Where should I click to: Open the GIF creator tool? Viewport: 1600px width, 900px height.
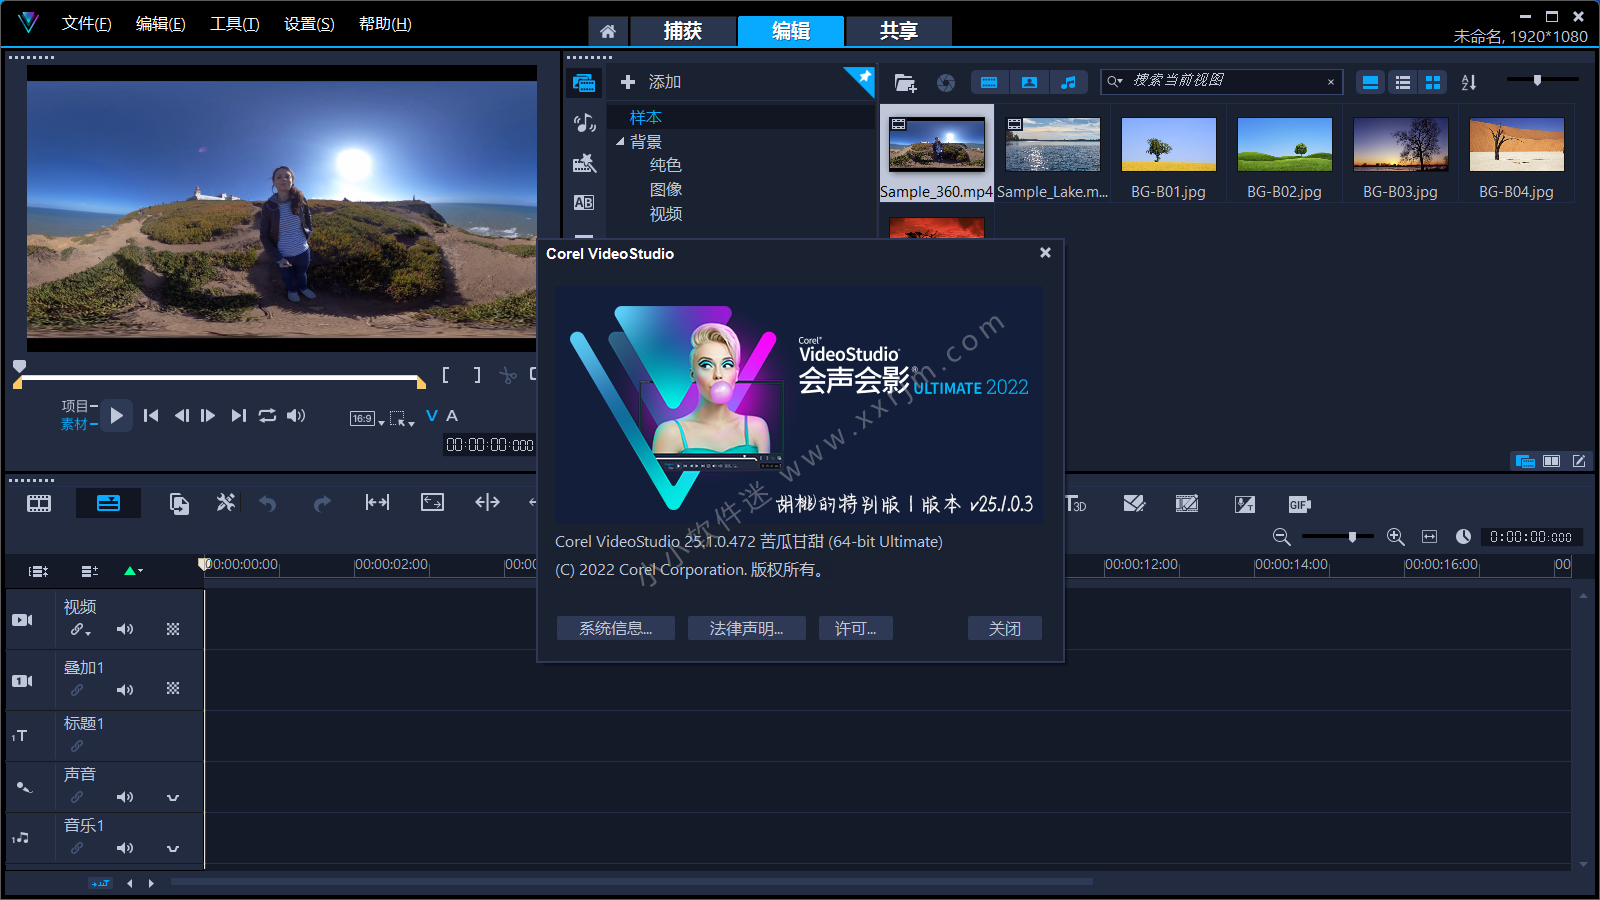(x=1299, y=504)
